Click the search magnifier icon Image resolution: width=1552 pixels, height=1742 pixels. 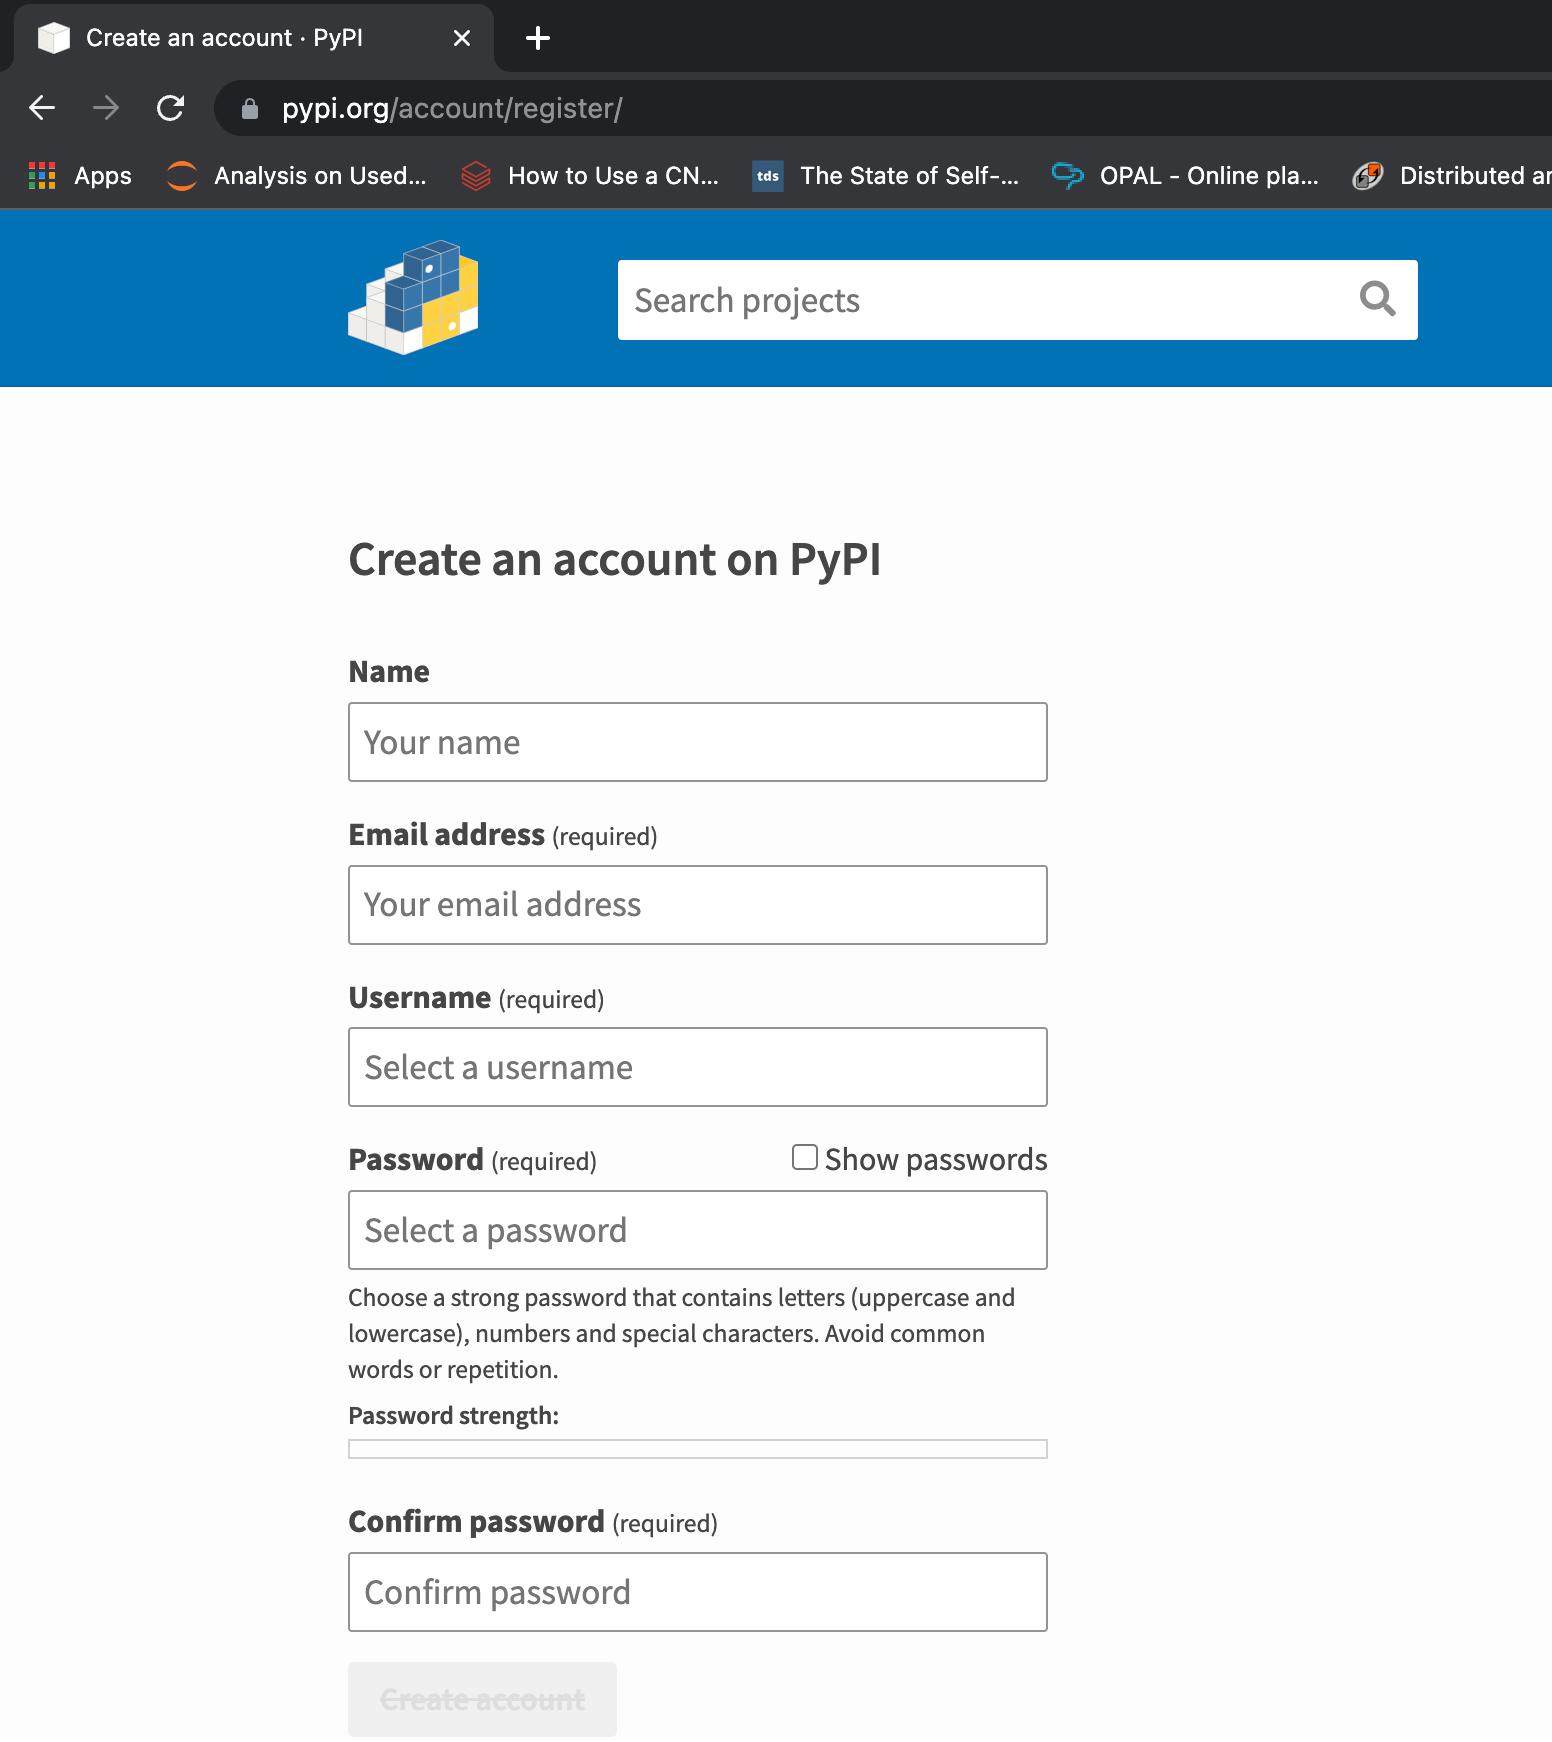(1377, 299)
